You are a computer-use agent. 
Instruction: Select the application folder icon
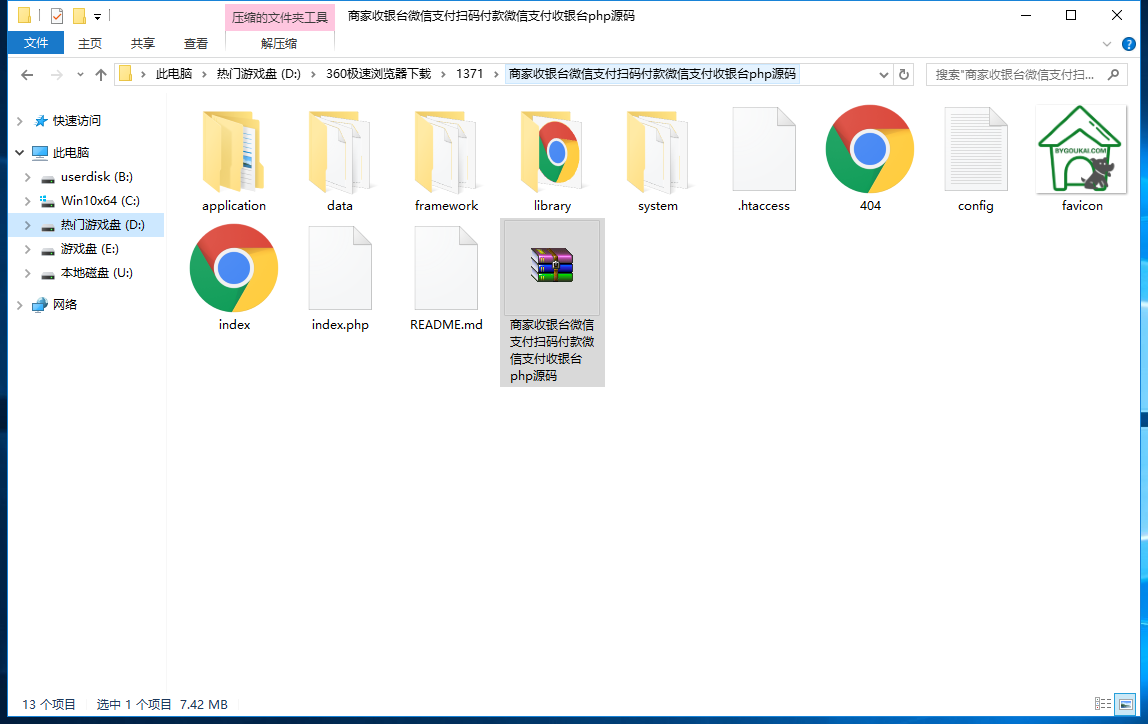pyautogui.click(x=233, y=152)
